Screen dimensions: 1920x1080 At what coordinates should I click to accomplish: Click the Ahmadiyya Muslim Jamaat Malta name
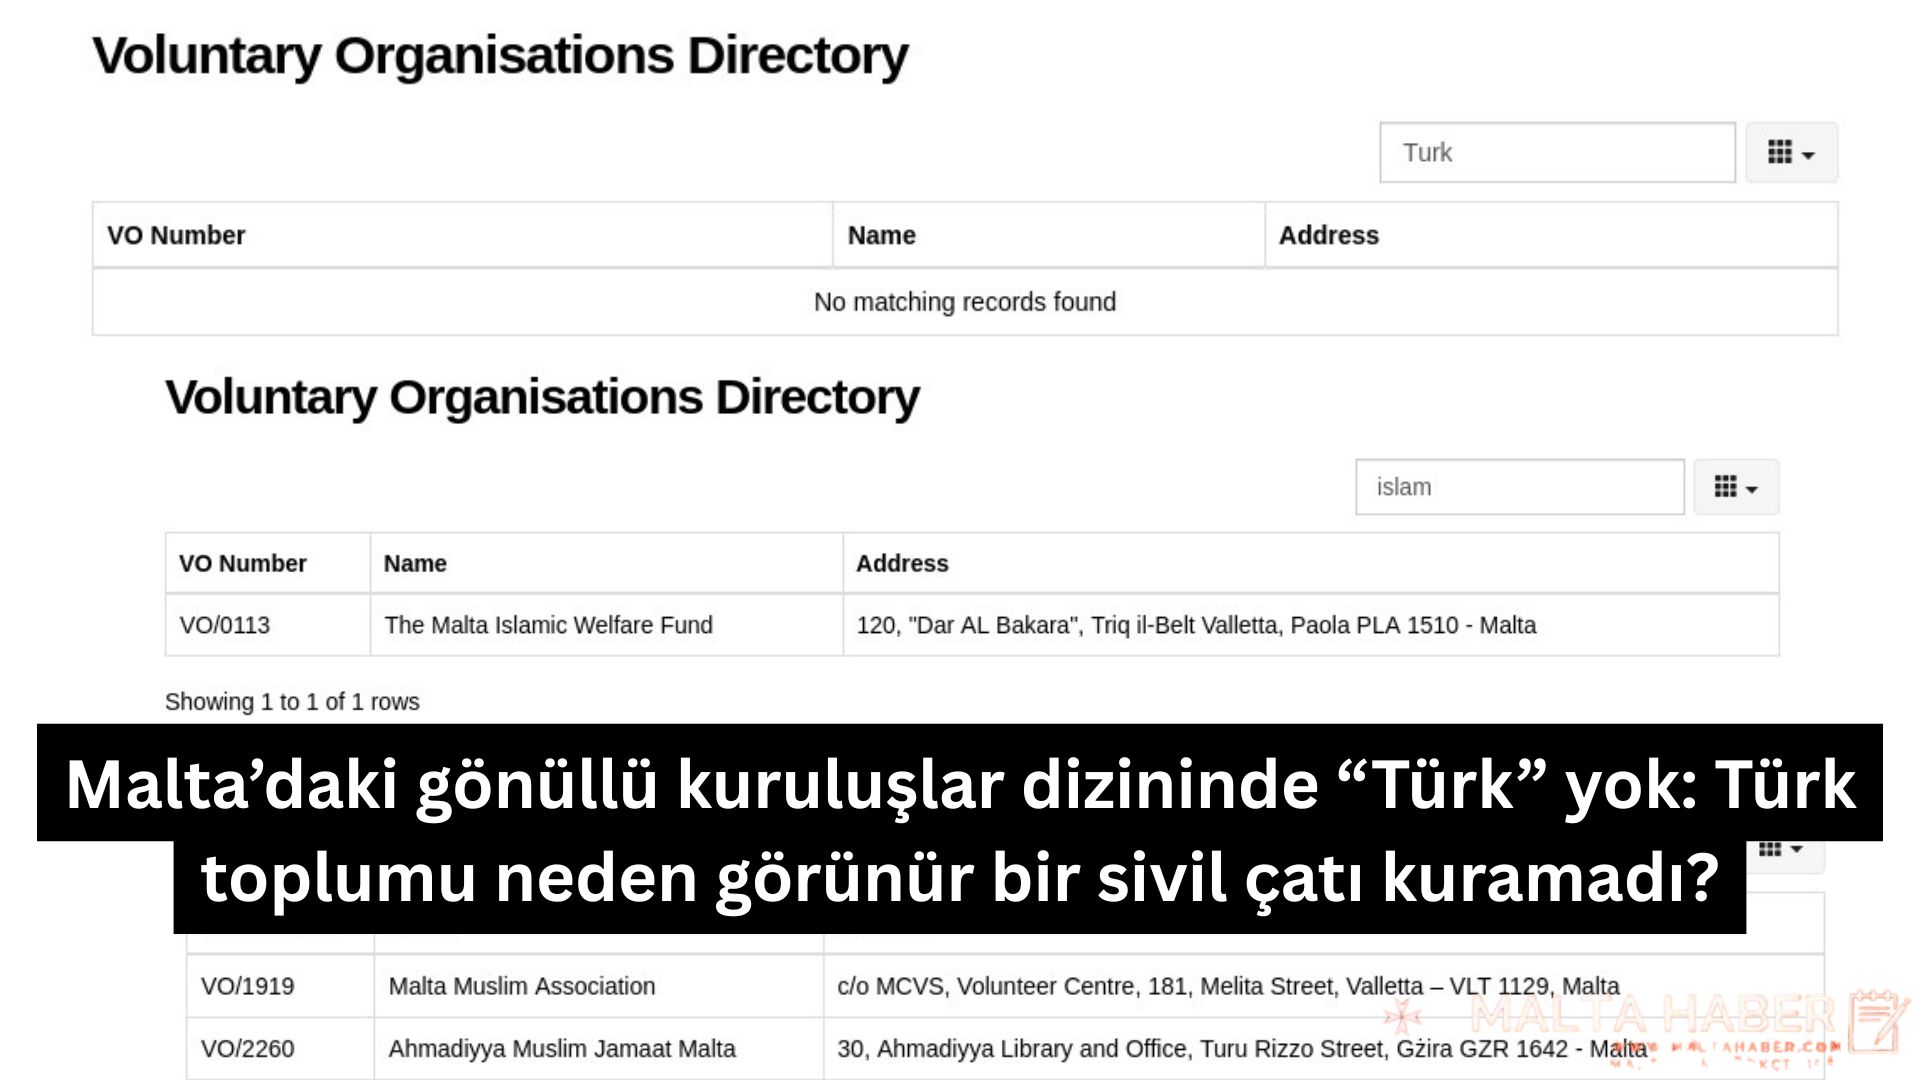(x=561, y=1049)
